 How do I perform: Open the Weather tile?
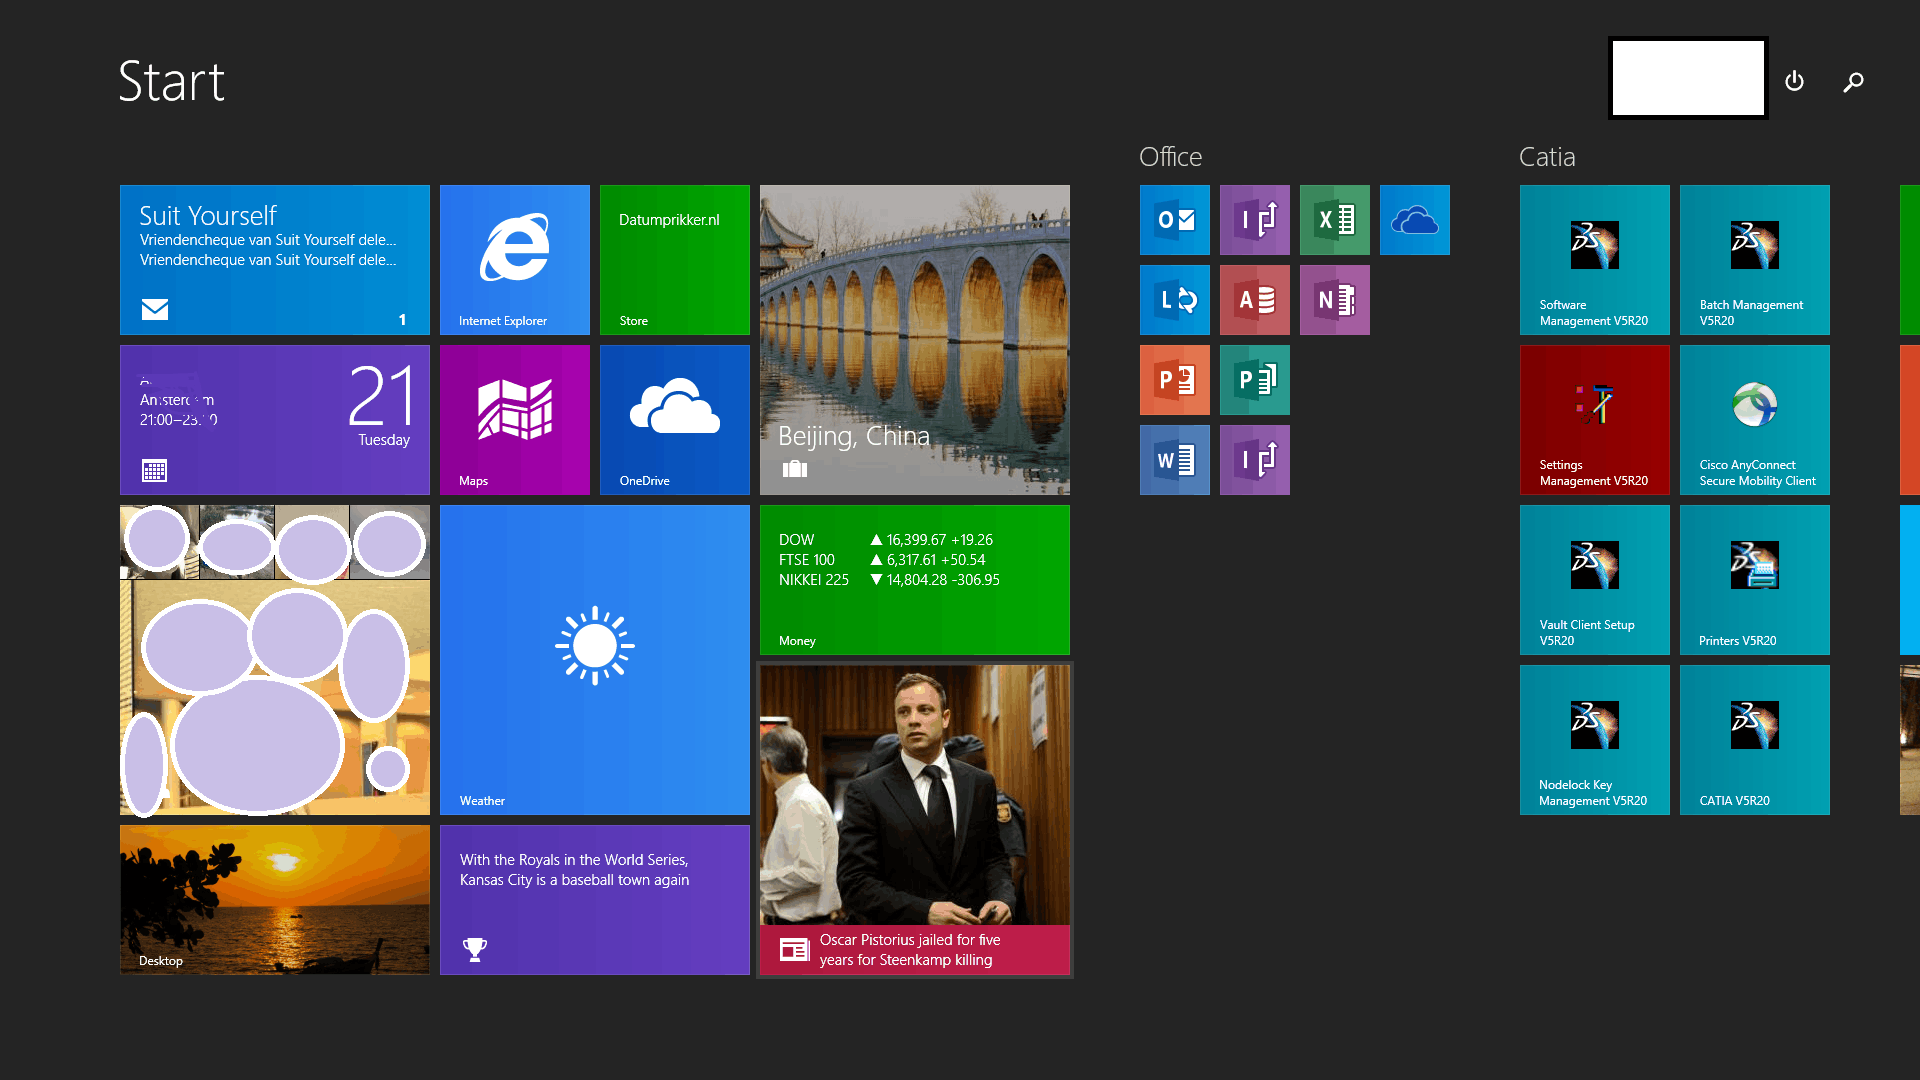pyautogui.click(x=594, y=659)
